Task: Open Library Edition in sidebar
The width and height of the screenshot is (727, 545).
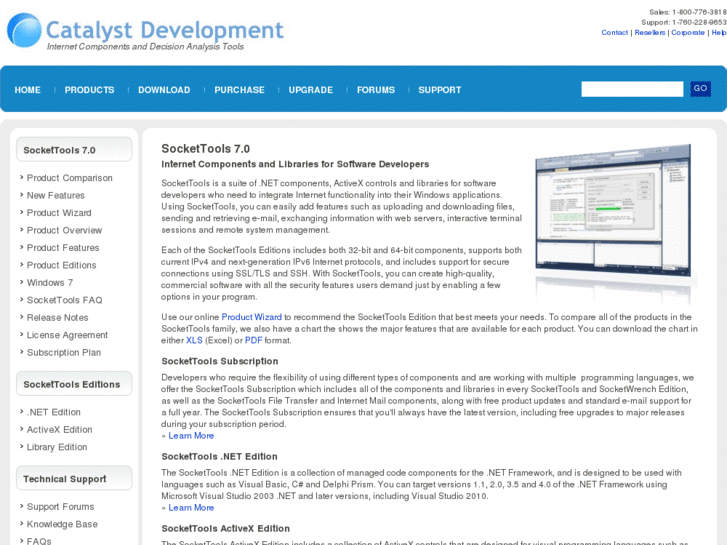Action: tap(57, 447)
